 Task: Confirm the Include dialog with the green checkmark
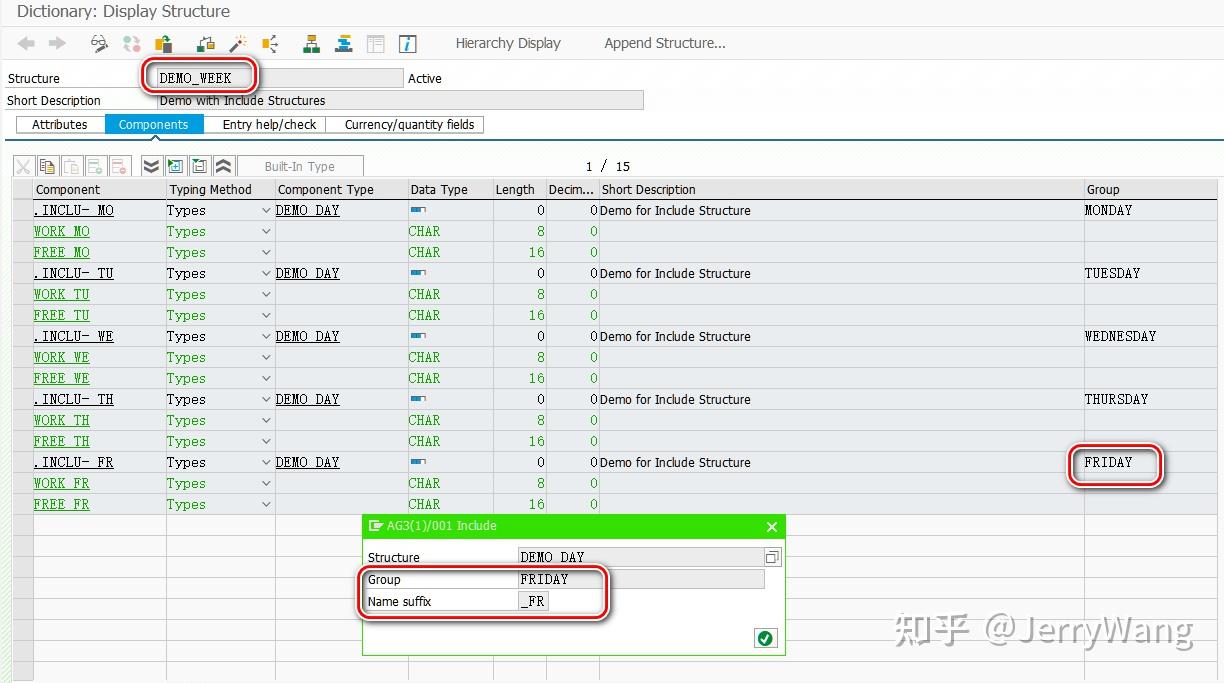pos(765,637)
